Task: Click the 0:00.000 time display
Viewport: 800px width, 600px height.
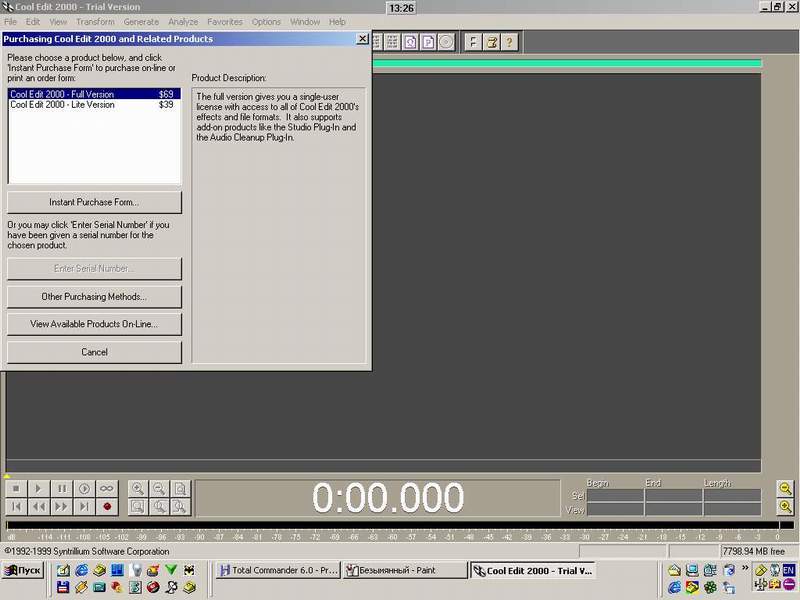Action: pos(388,497)
